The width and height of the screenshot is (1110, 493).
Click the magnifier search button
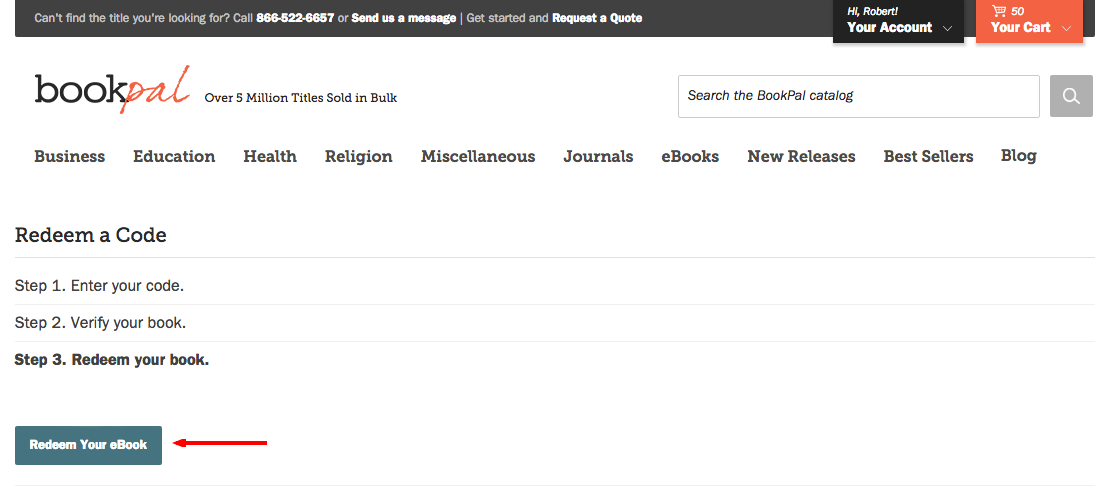(x=1071, y=96)
